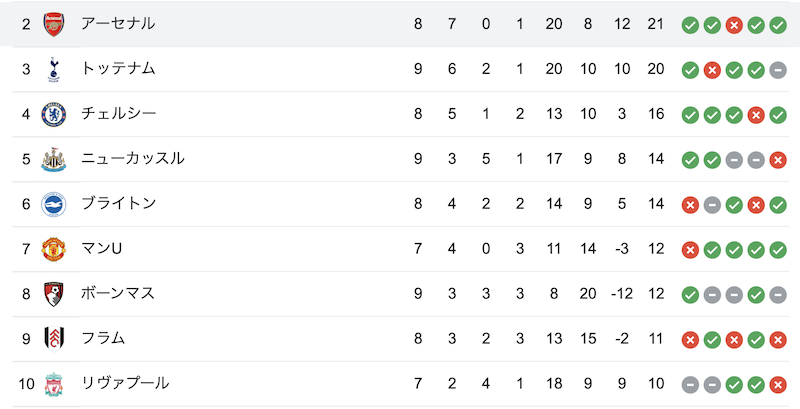Click the Arsenal club crest
Screen dimensions: 800x409
coord(54,24)
